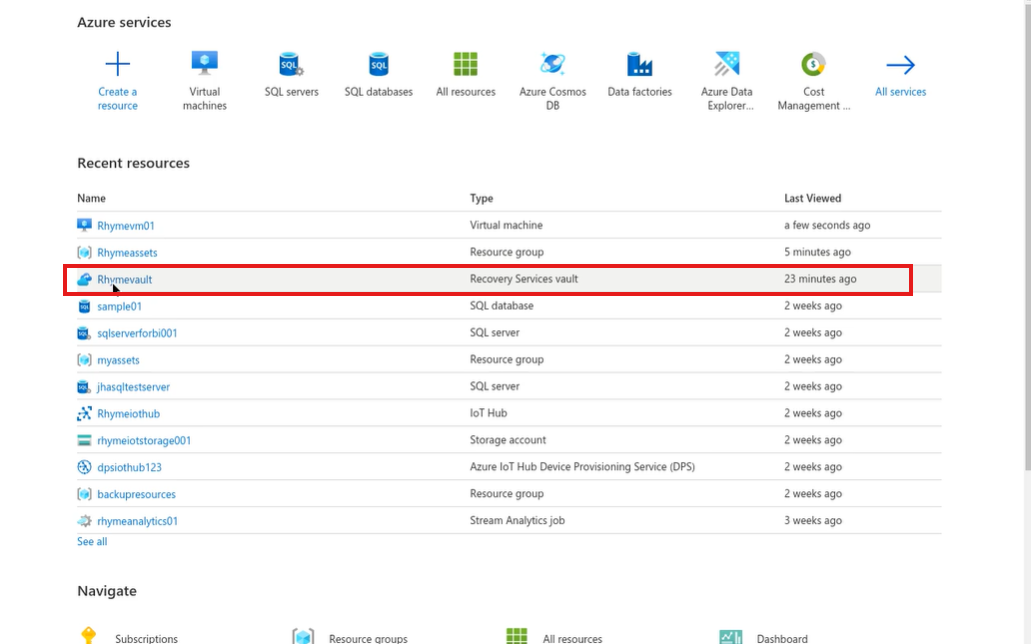Open the Azure Cosmos DB icon
Screen dimensions: 1031x644
pyautogui.click(x=552, y=64)
